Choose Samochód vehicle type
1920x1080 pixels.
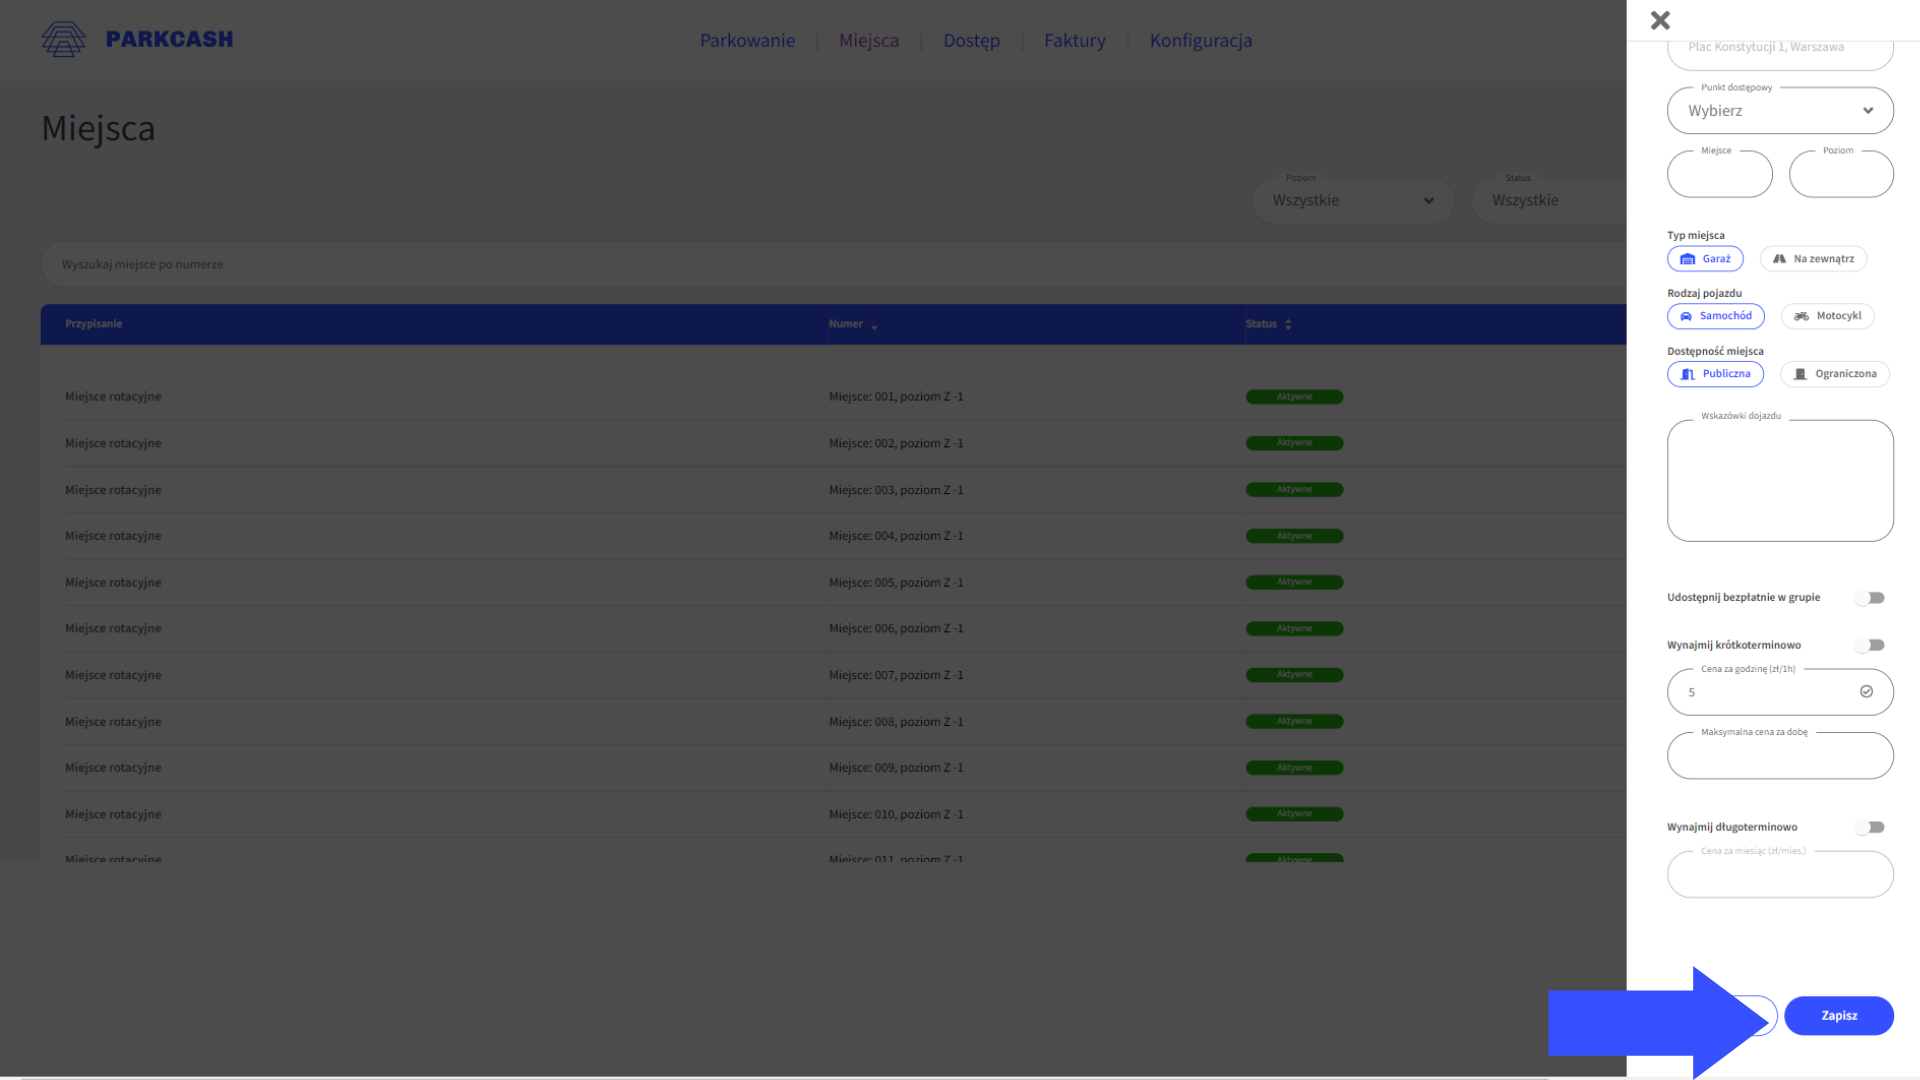click(1715, 316)
